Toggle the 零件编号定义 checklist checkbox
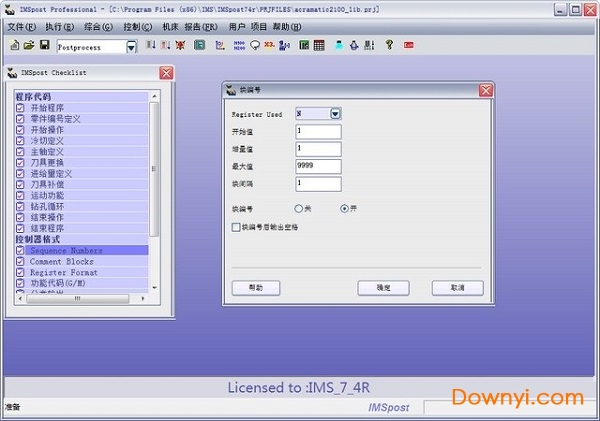 pos(20,119)
